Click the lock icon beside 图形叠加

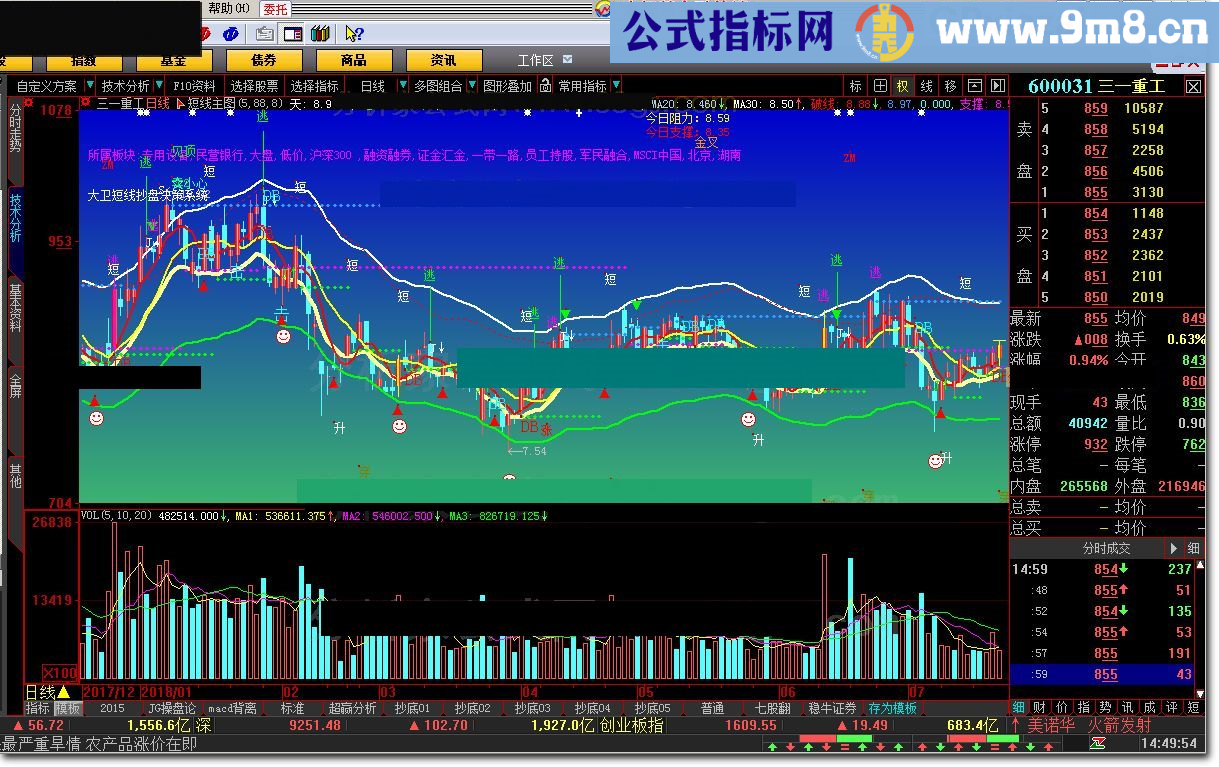click(x=545, y=85)
